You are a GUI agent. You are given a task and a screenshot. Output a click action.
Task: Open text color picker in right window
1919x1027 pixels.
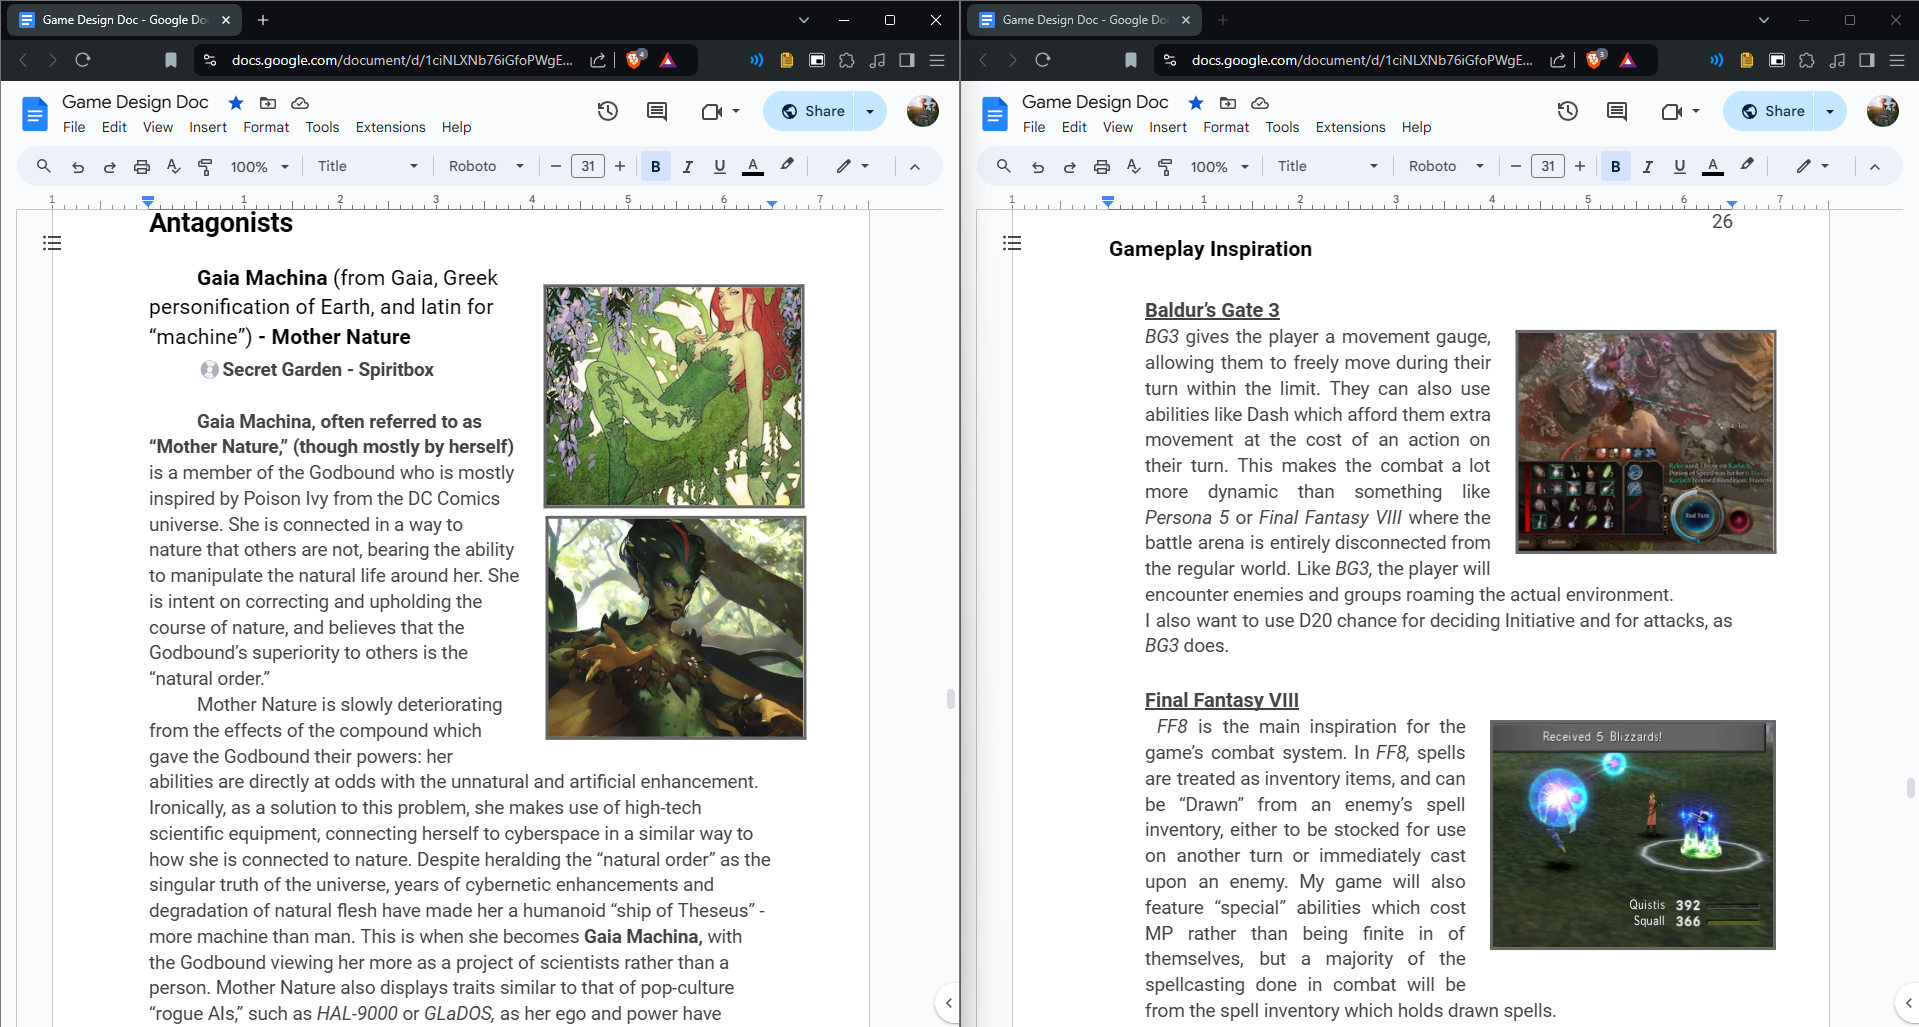[1713, 167]
